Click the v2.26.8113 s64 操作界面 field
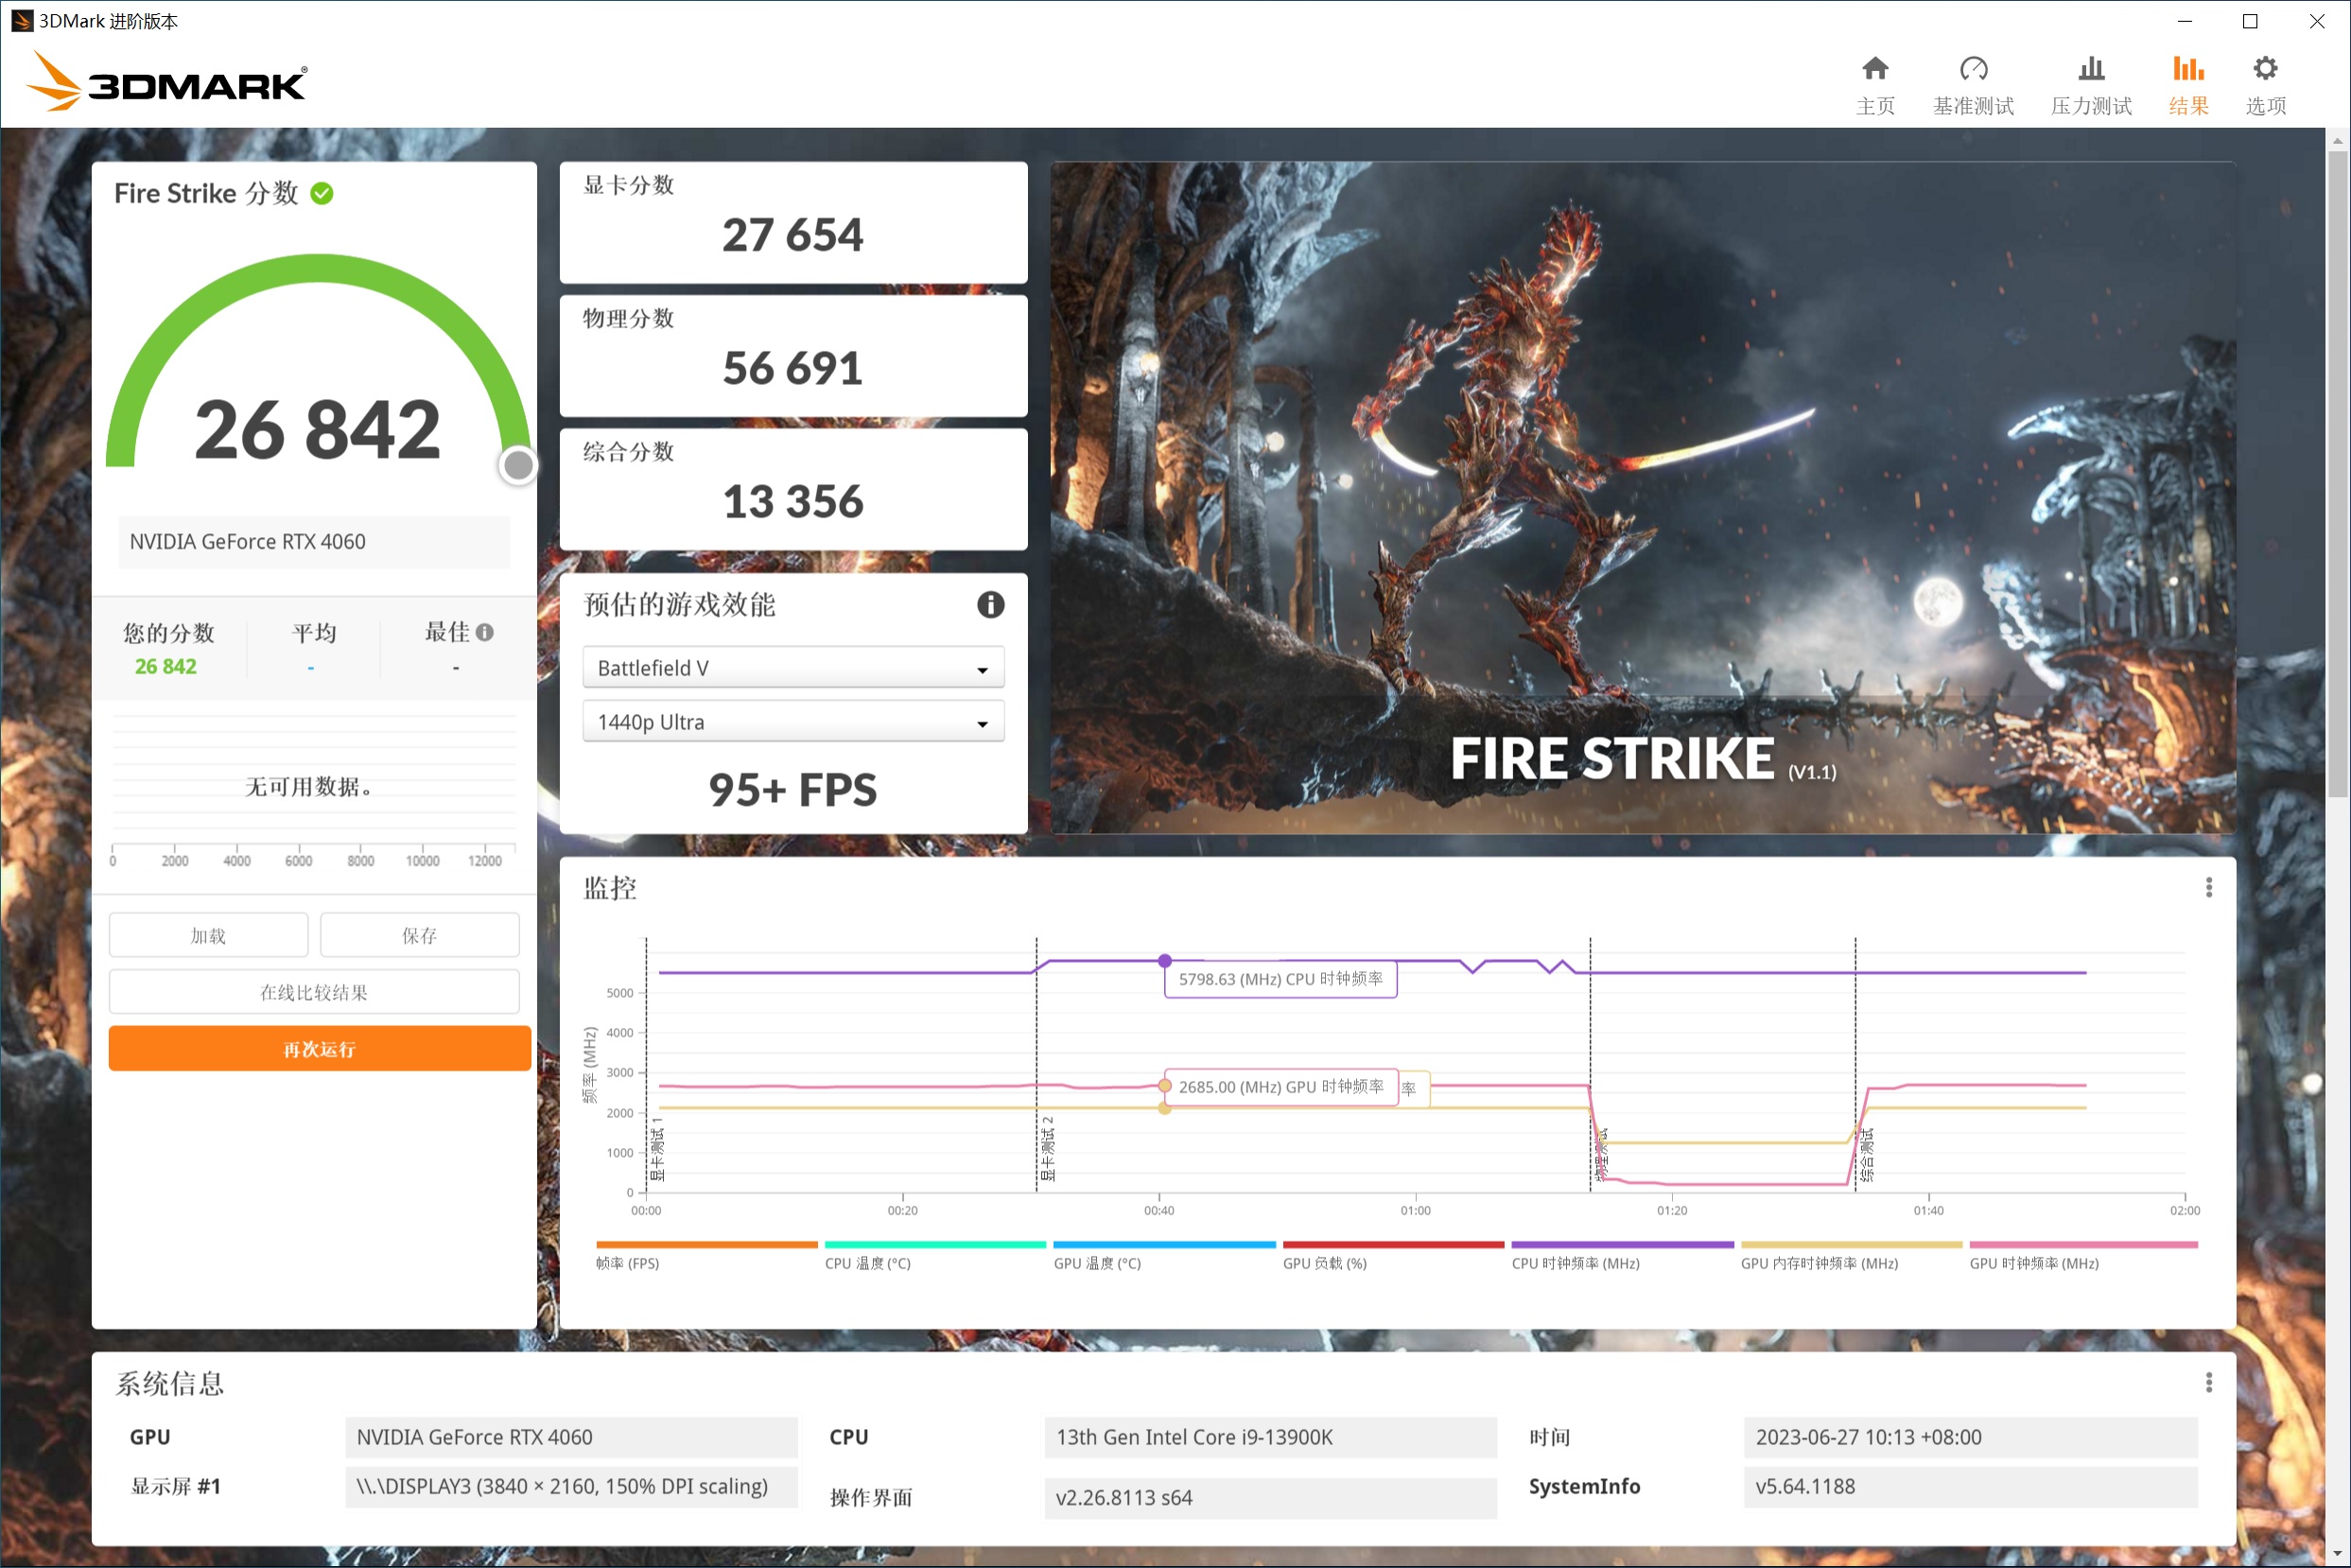 click(1270, 1497)
